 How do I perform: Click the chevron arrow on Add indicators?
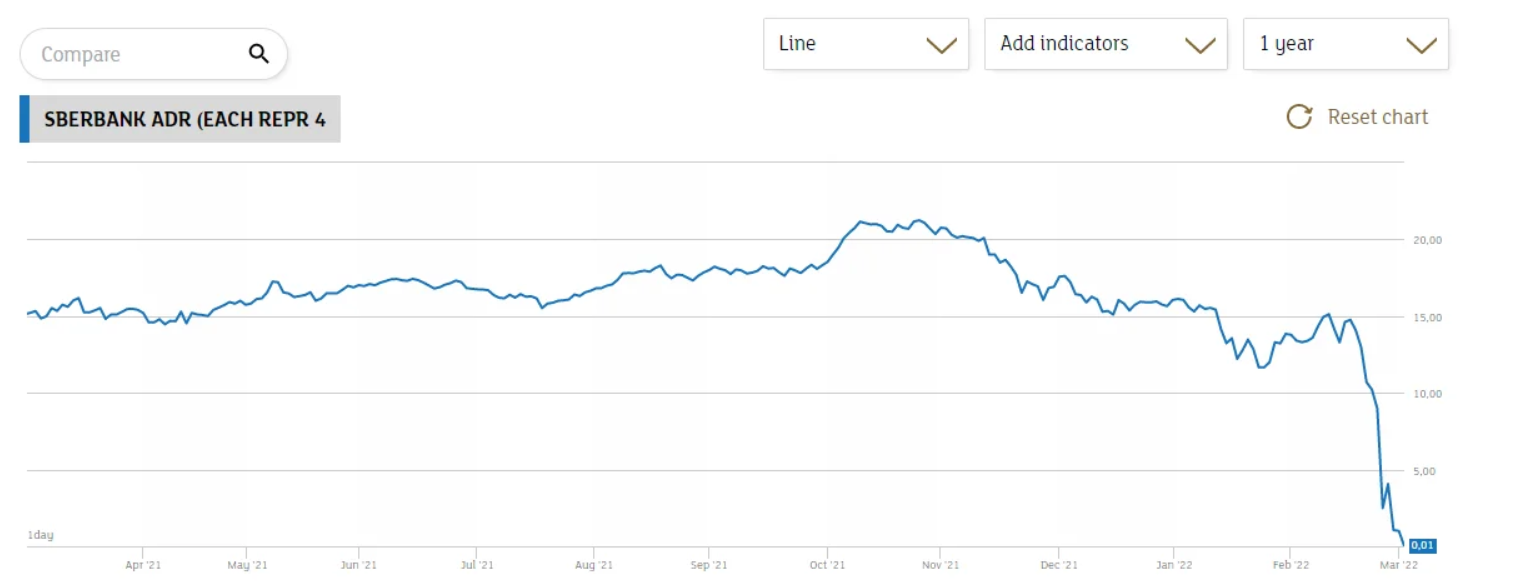pos(1199,45)
